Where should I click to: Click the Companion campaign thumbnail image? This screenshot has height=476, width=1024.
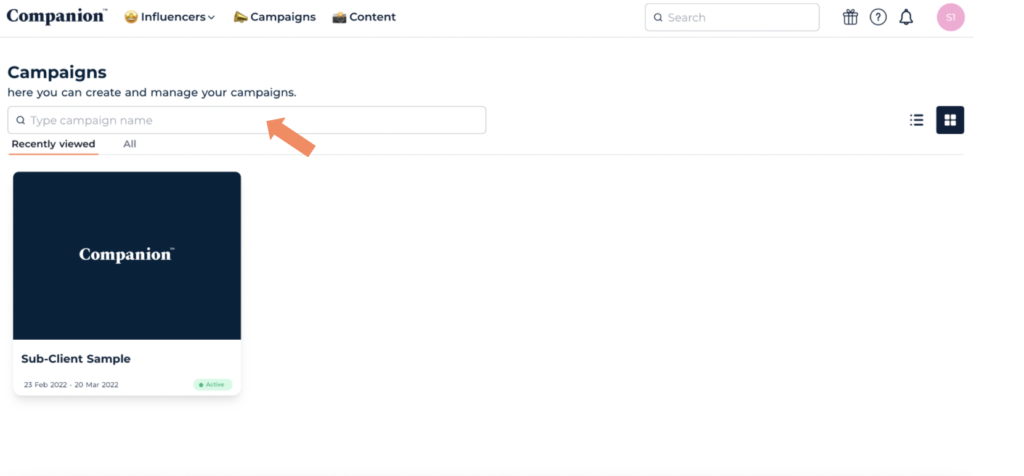[127, 255]
